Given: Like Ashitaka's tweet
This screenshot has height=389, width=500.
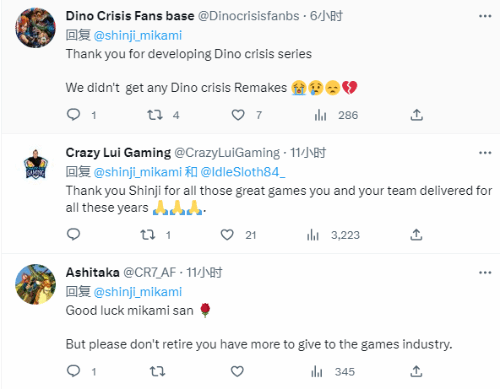Looking at the screenshot, I should (x=237, y=371).
